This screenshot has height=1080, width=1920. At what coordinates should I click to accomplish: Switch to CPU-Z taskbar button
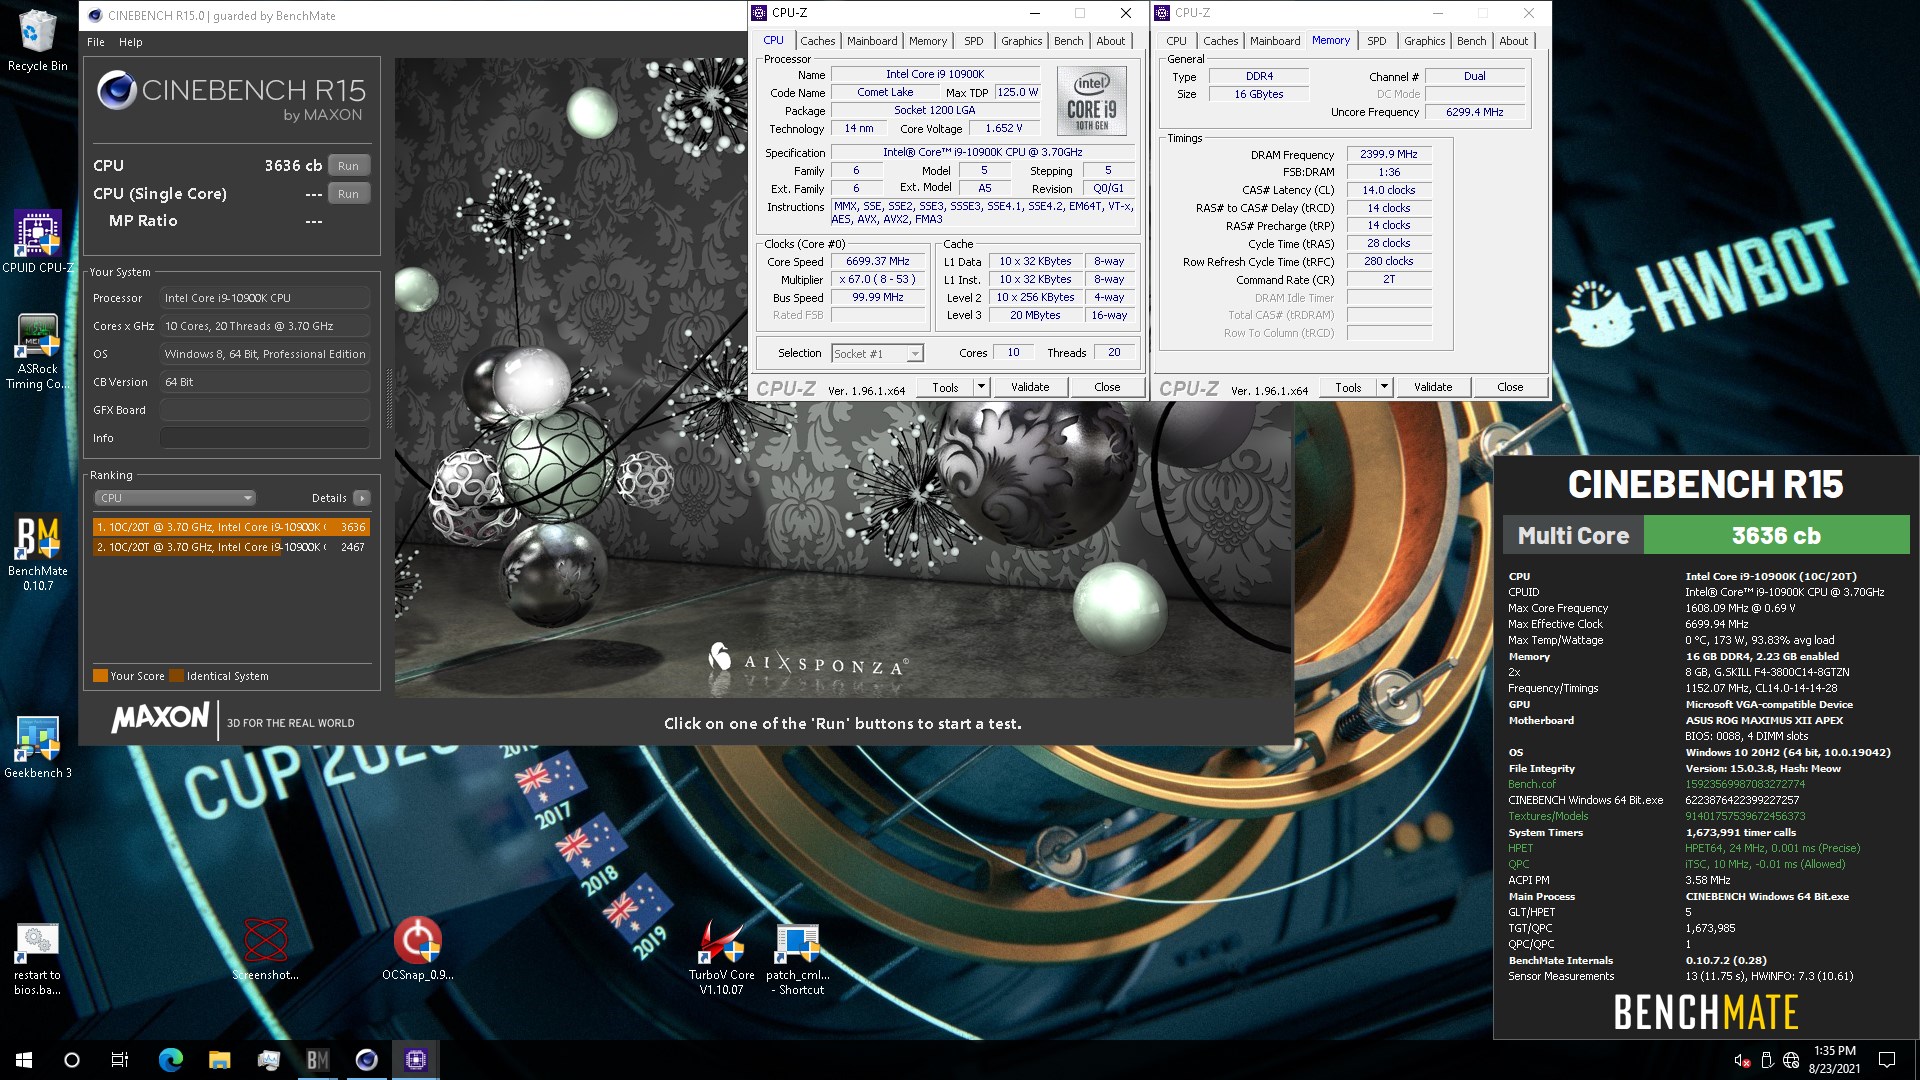416,1060
